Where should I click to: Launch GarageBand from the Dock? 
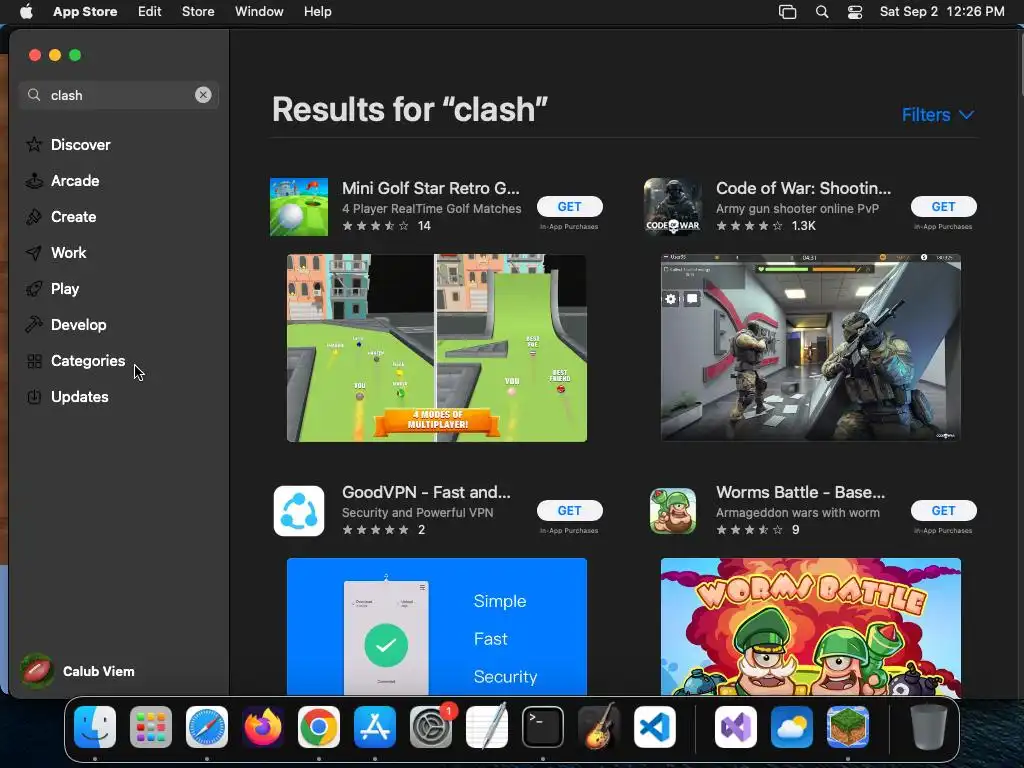(x=599, y=727)
